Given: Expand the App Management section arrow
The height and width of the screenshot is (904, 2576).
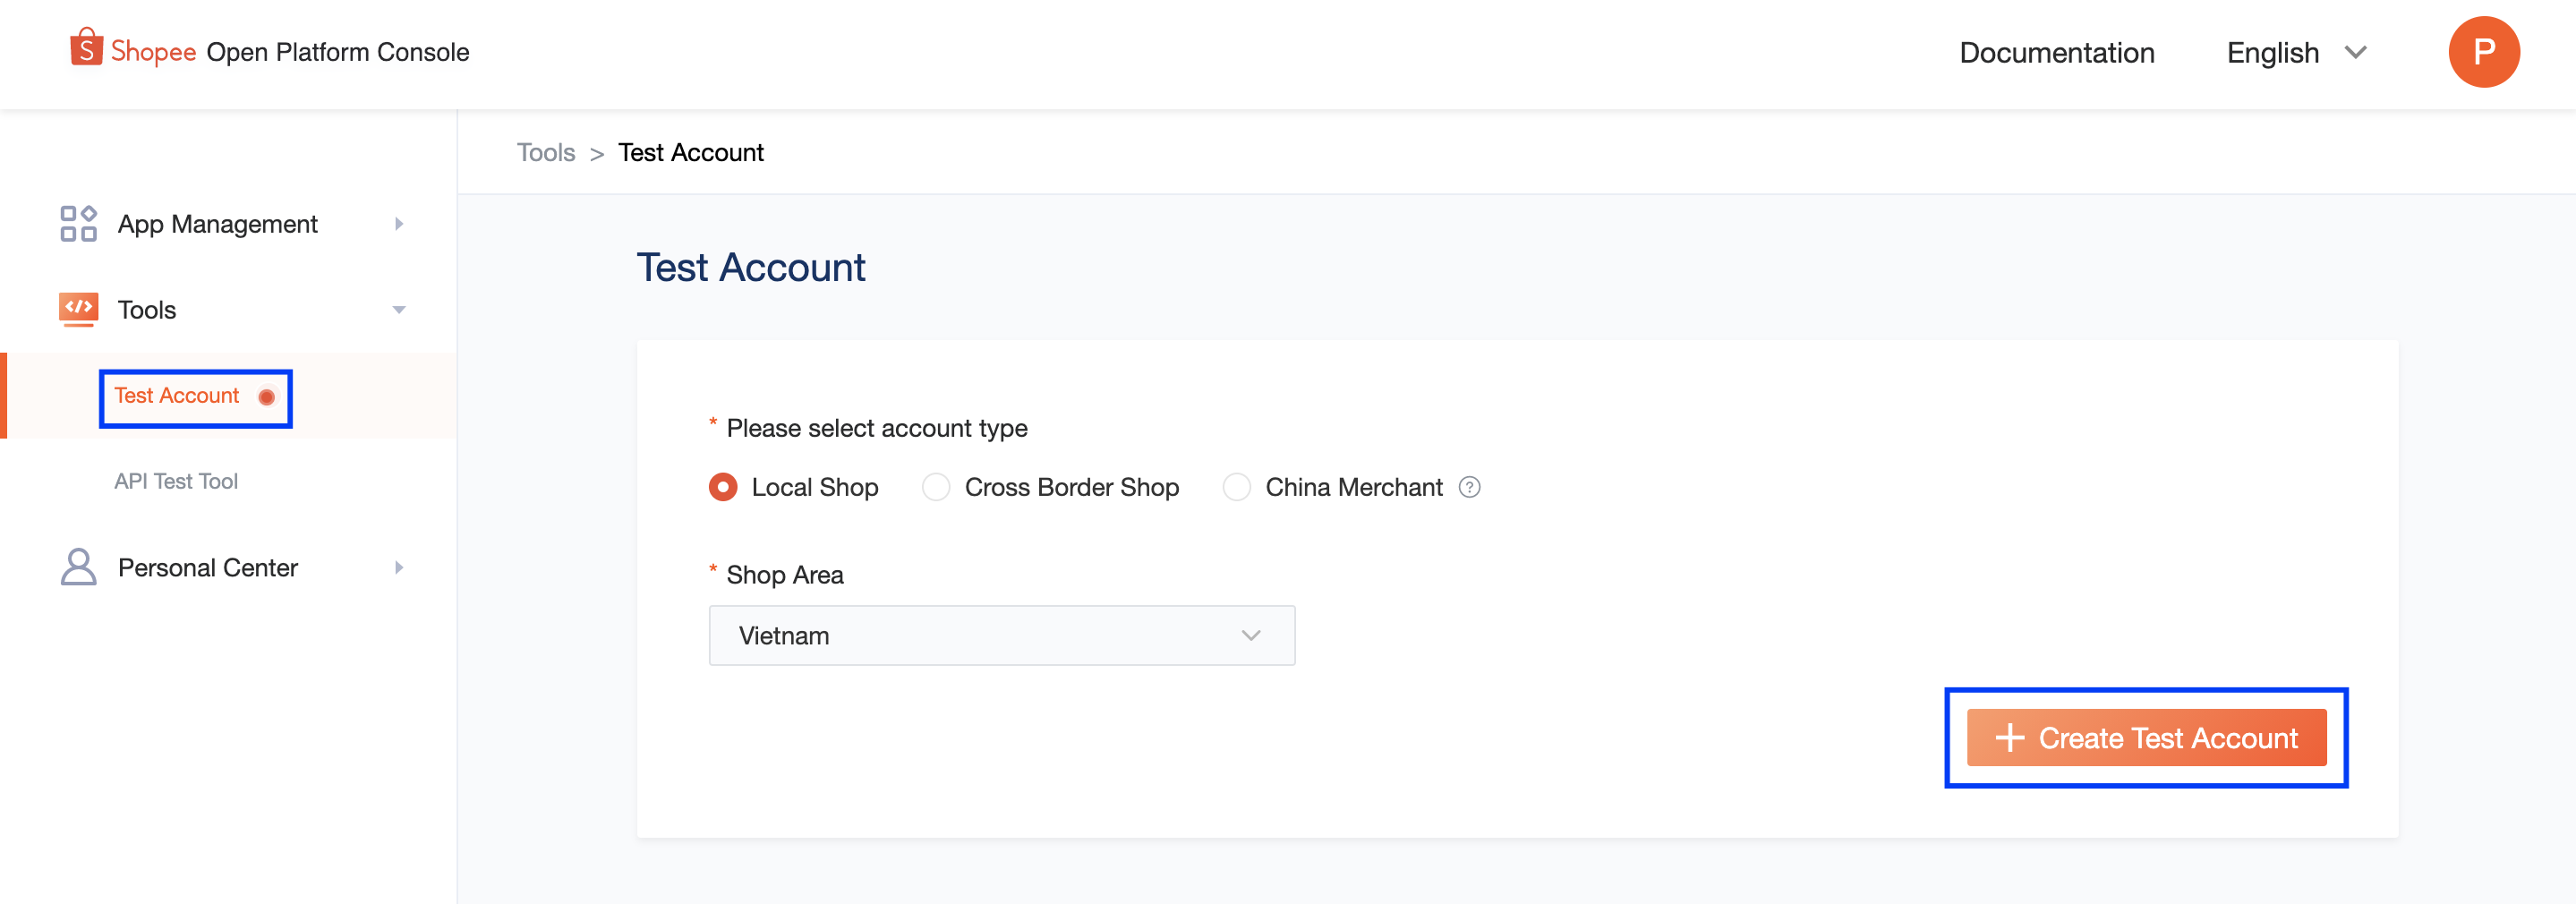Looking at the screenshot, I should (399, 224).
